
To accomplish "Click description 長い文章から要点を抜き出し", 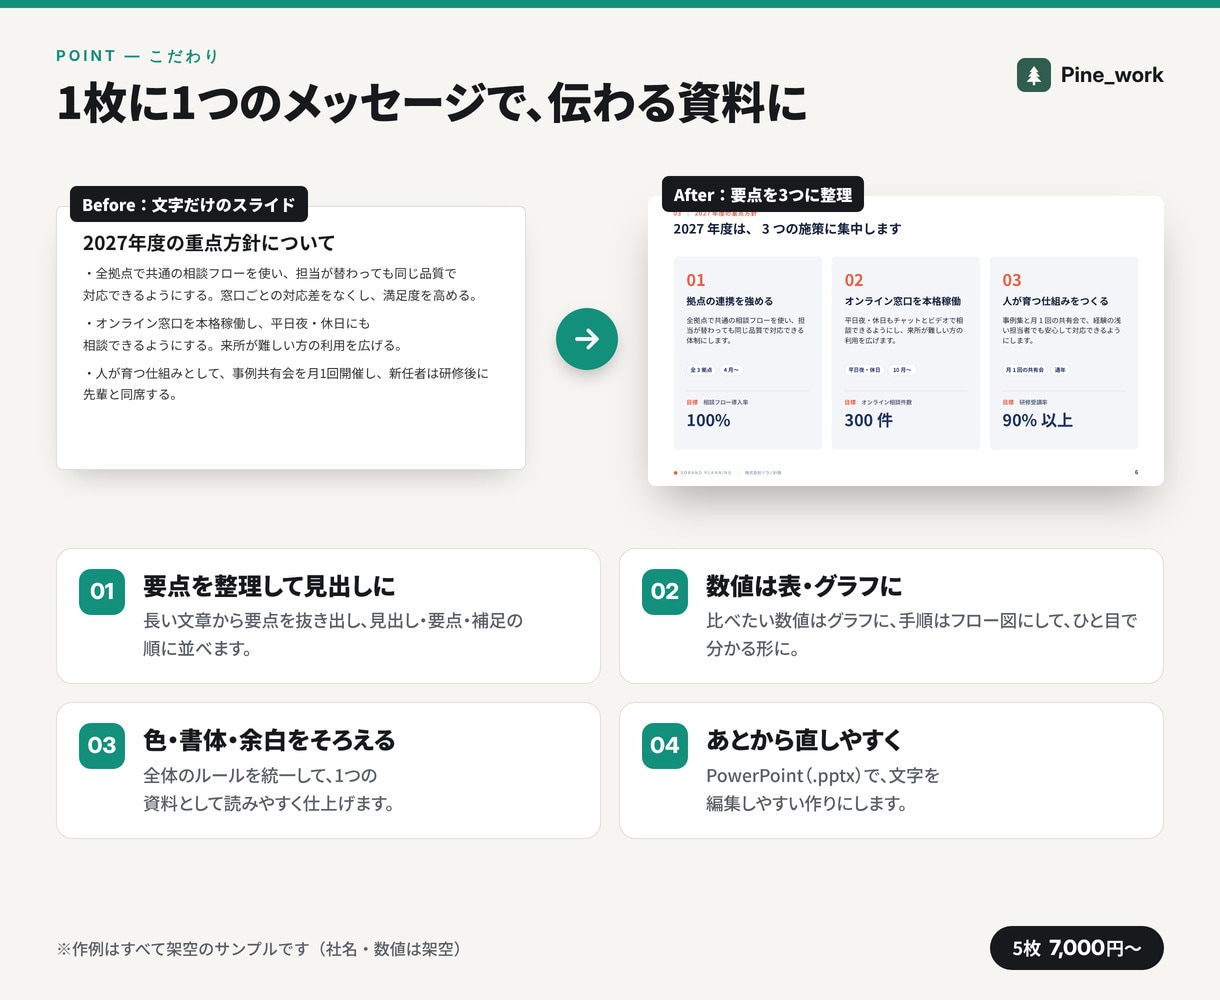I will point(333,634).
